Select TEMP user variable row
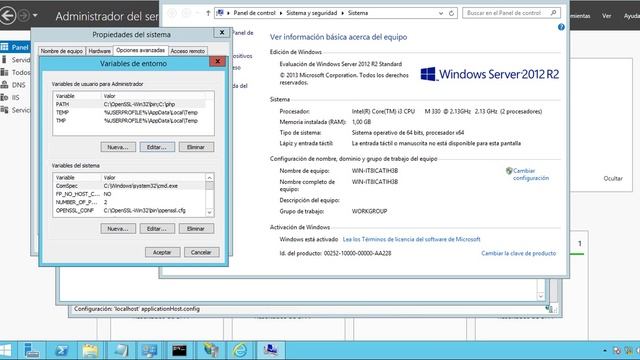Screen dimensions: 640x360 129,112
